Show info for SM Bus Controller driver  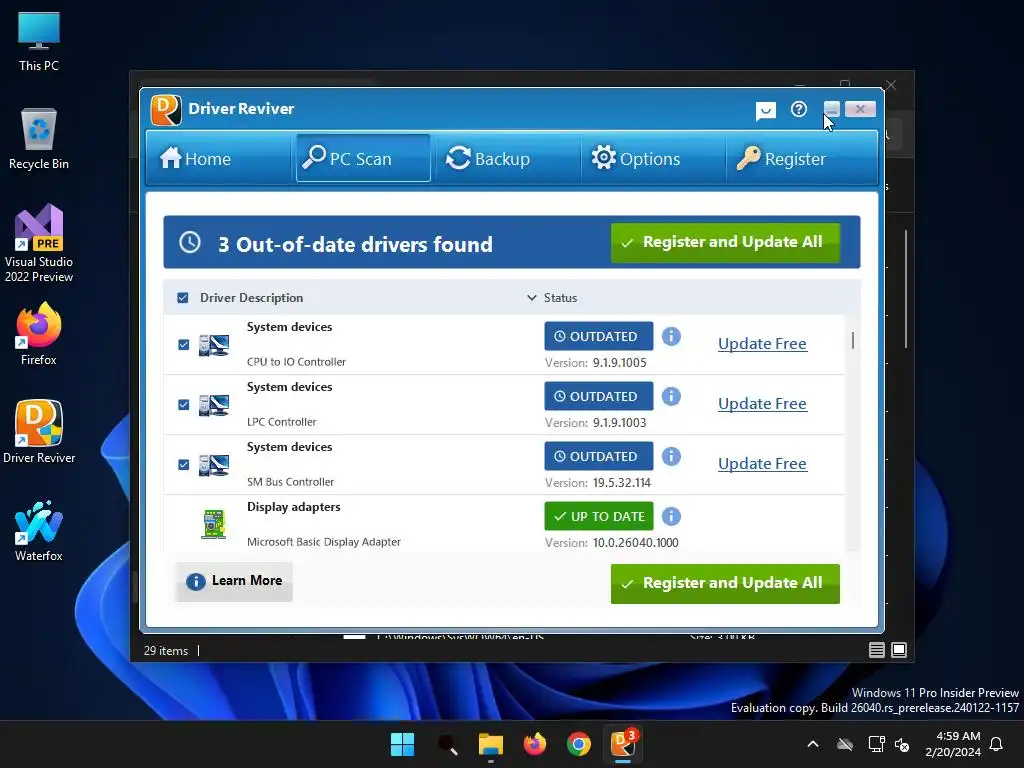671,456
